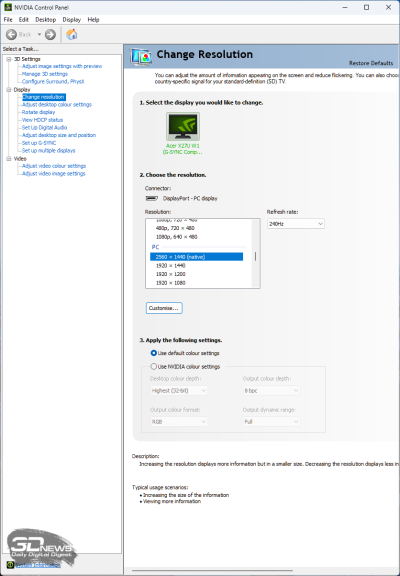Click Restore Defaults link

click(371, 63)
